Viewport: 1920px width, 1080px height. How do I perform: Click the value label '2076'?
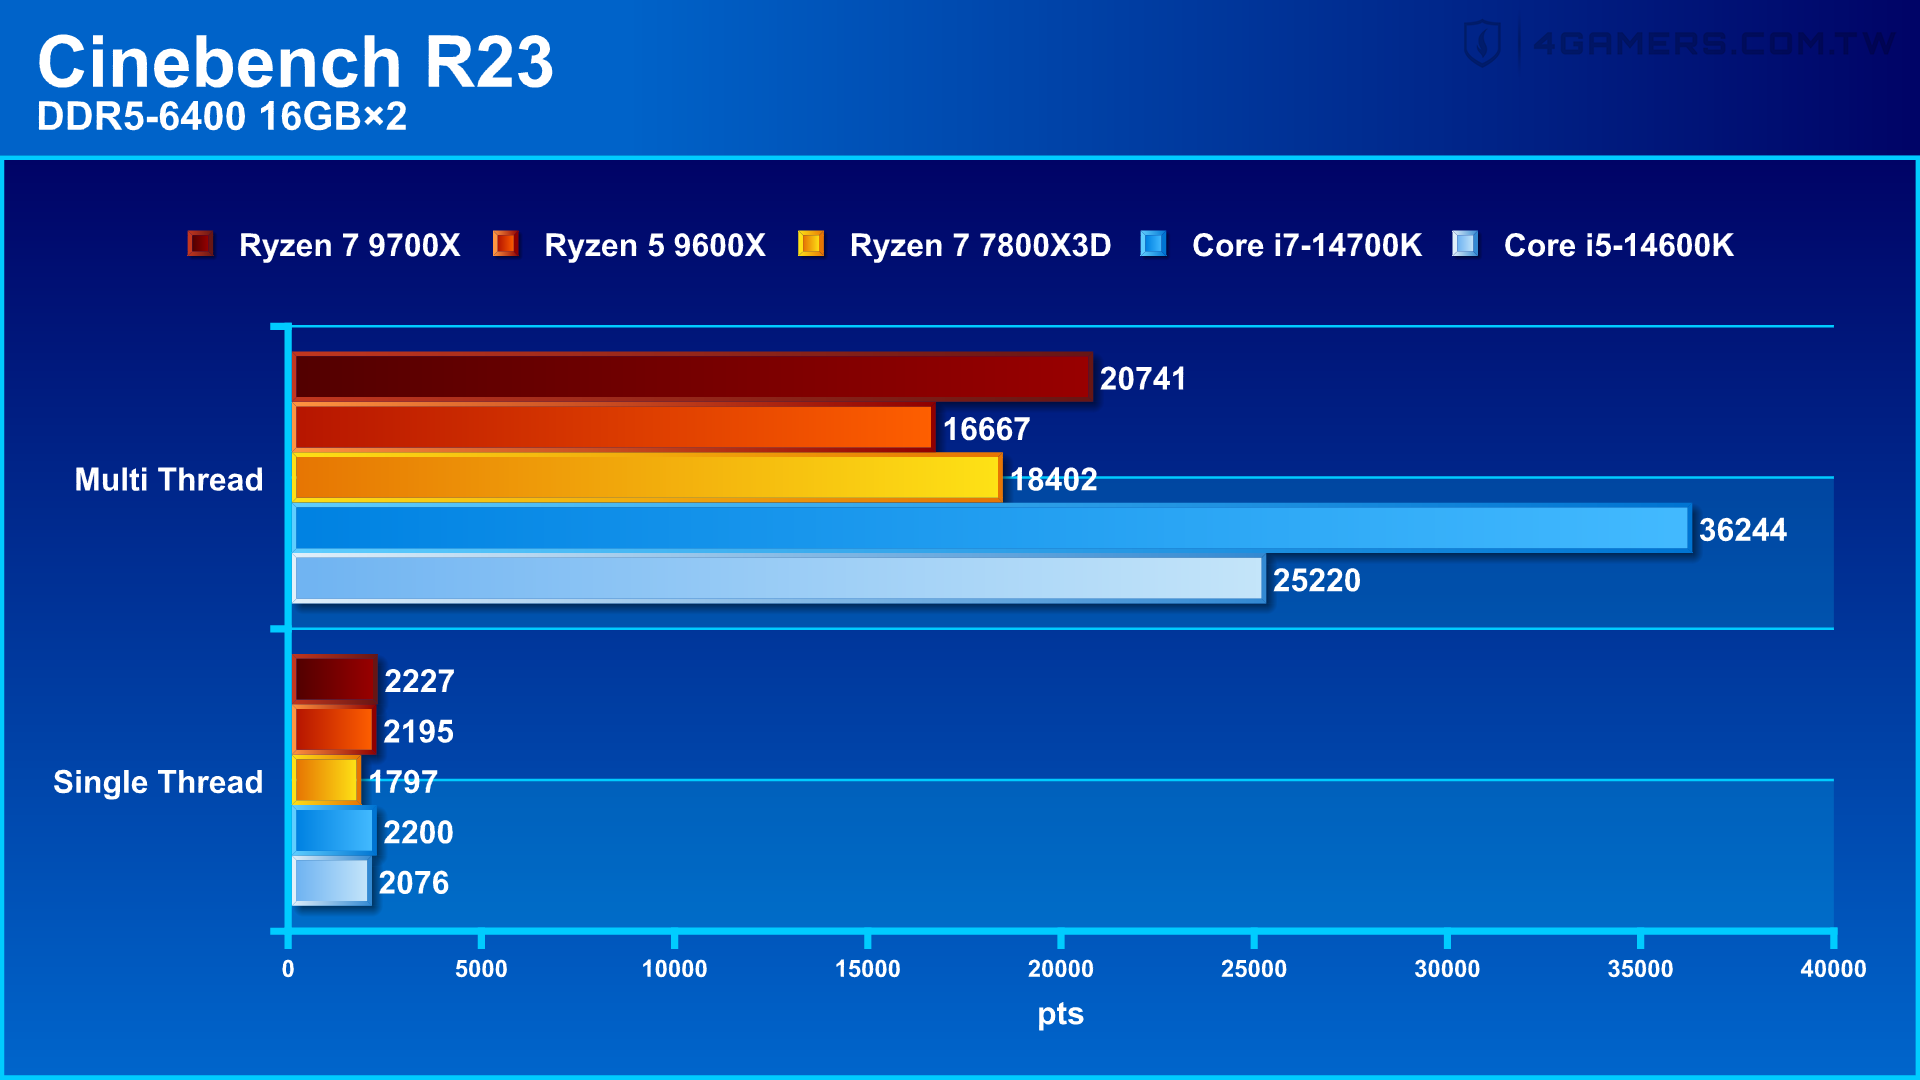(x=414, y=883)
